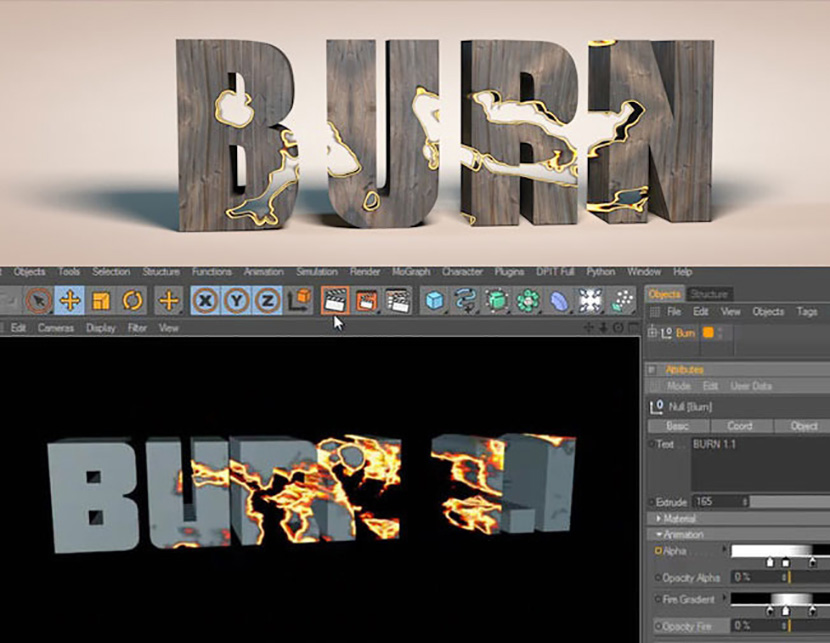Click the orange tag on the Burn object
Image resolution: width=830 pixels, height=643 pixels.
coord(708,333)
